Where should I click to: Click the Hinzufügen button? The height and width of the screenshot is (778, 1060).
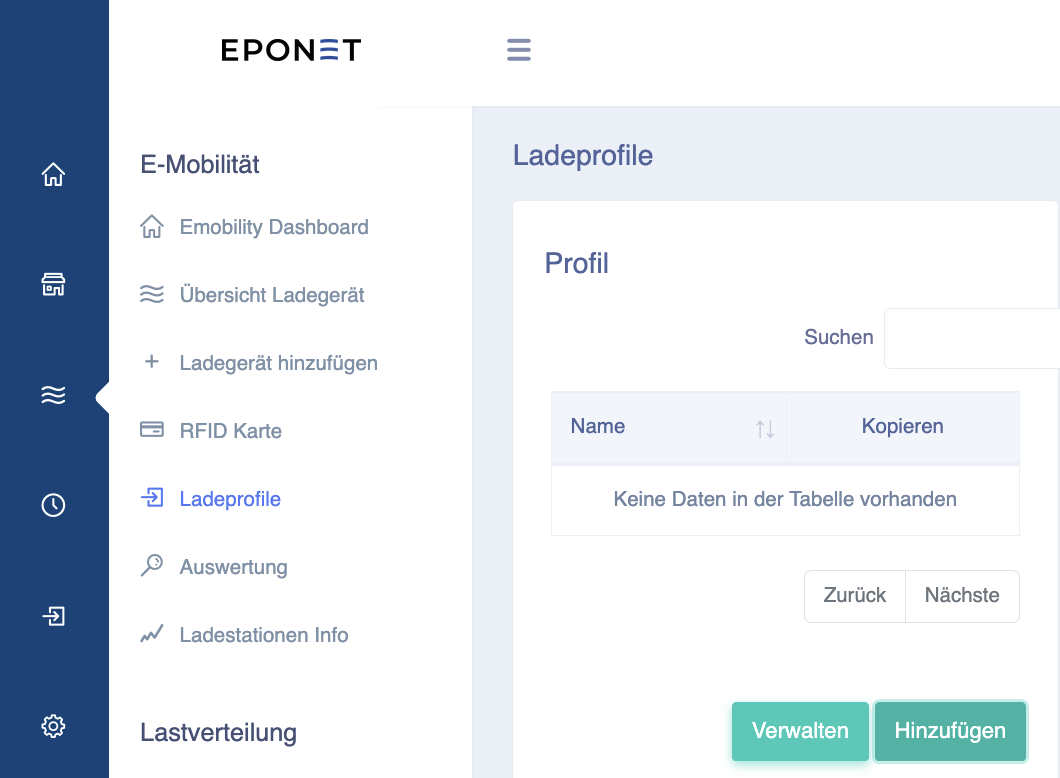(x=950, y=731)
